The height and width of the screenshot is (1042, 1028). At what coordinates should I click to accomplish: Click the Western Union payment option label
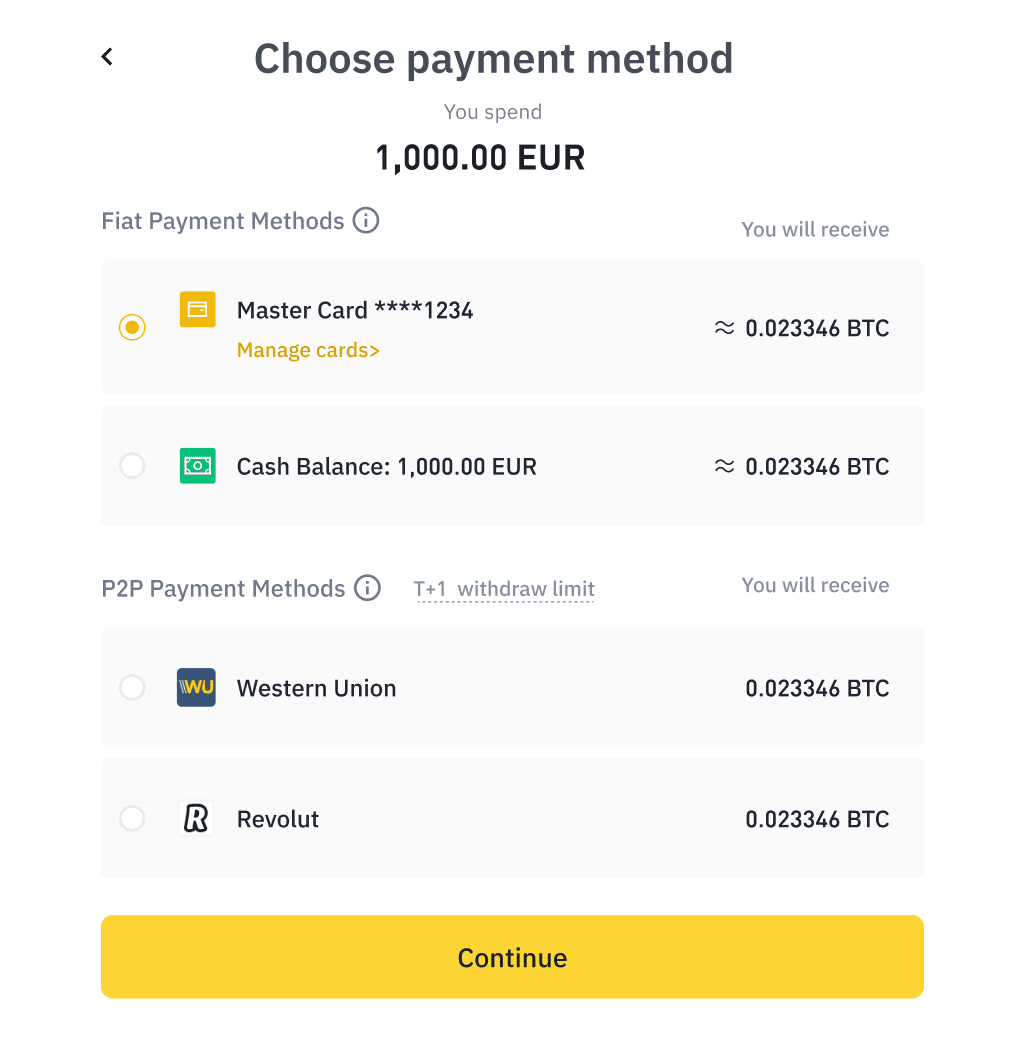coord(316,688)
